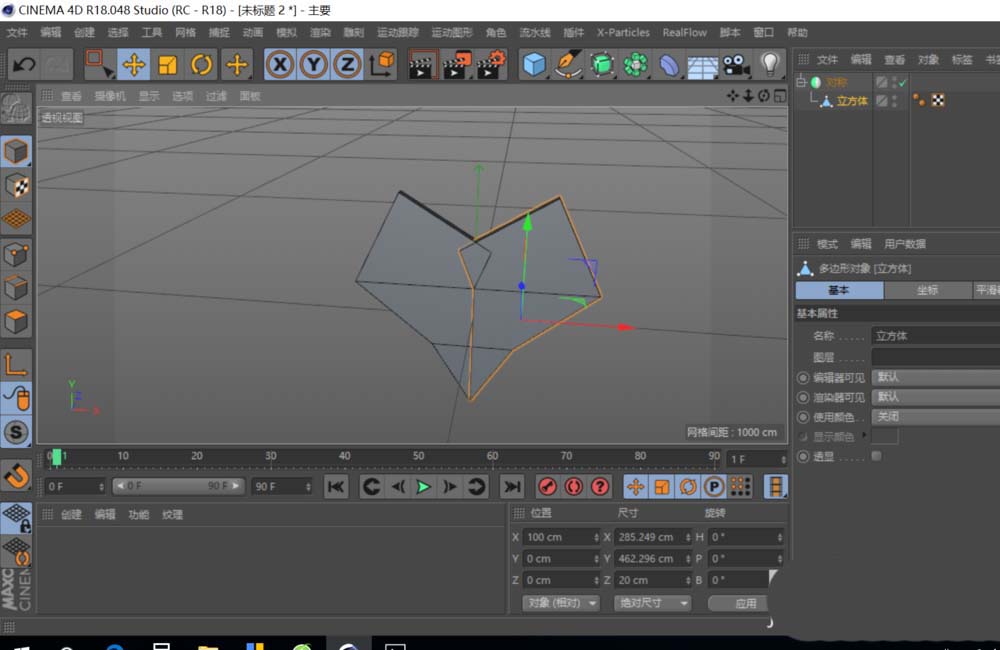Open the 对象 (相对) dropdown
This screenshot has width=1000, height=650.
coord(559,603)
